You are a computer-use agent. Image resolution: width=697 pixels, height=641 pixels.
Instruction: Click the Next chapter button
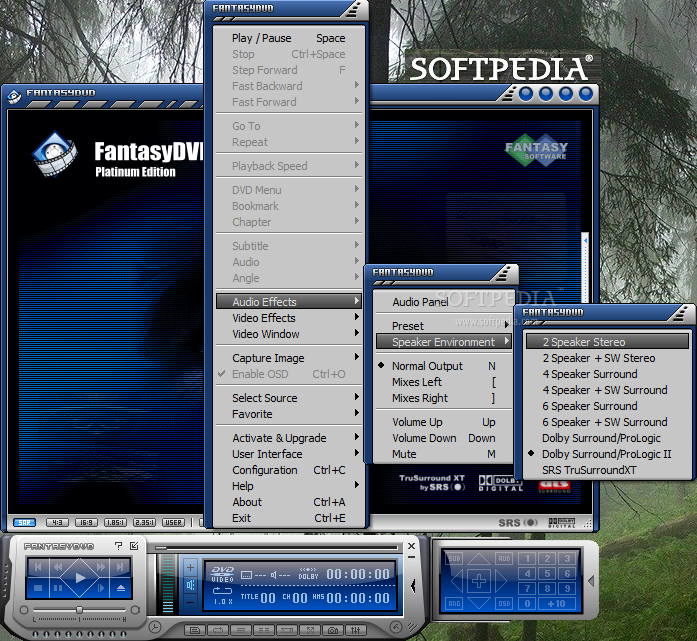pyautogui.click(x=120, y=567)
